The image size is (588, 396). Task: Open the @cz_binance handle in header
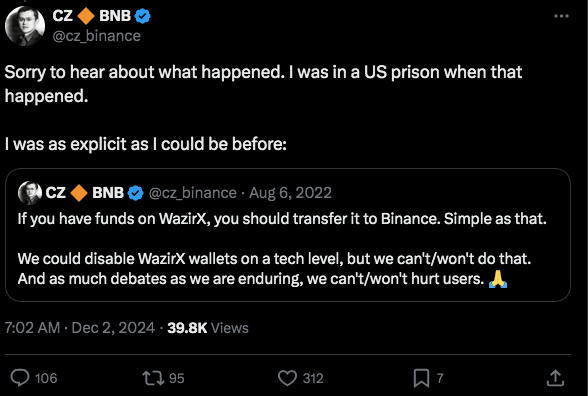point(97,36)
